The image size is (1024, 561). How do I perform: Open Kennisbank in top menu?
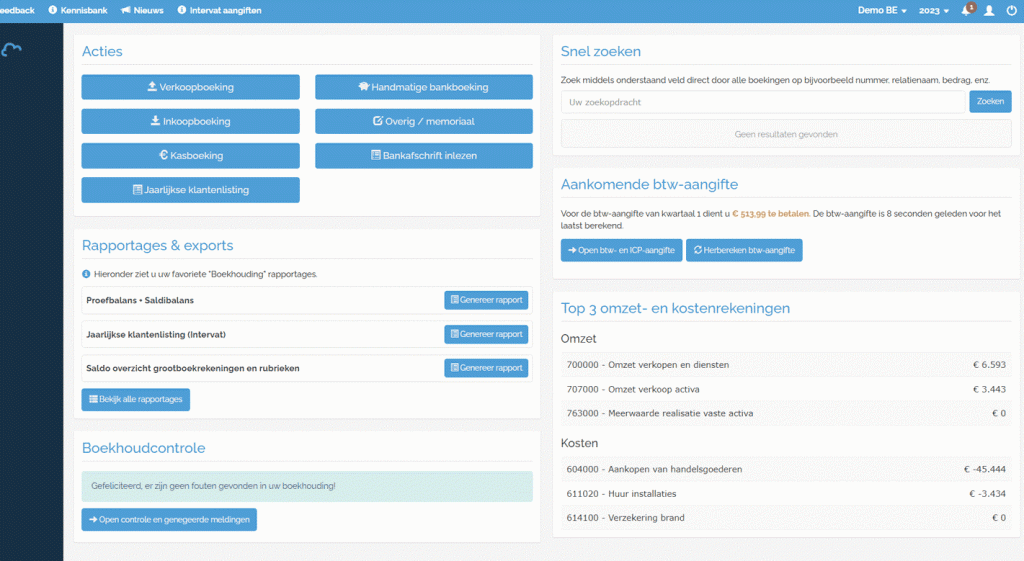78,10
